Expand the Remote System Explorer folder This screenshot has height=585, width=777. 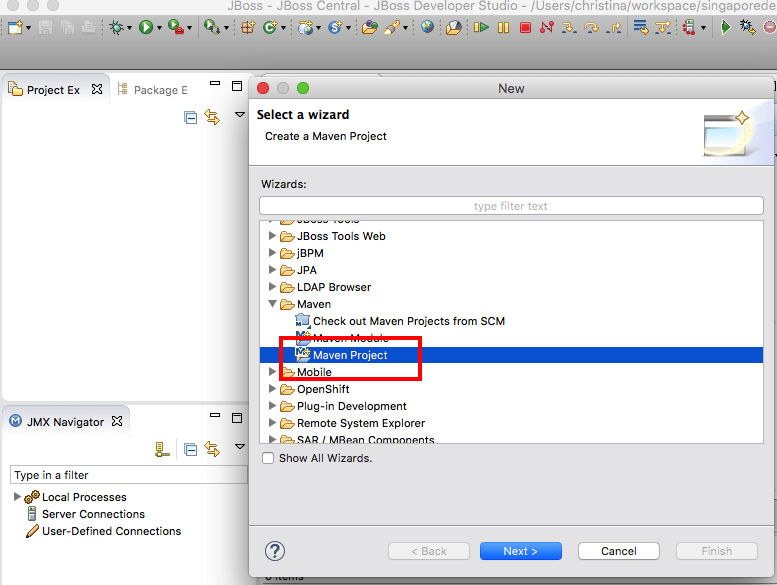click(x=272, y=423)
